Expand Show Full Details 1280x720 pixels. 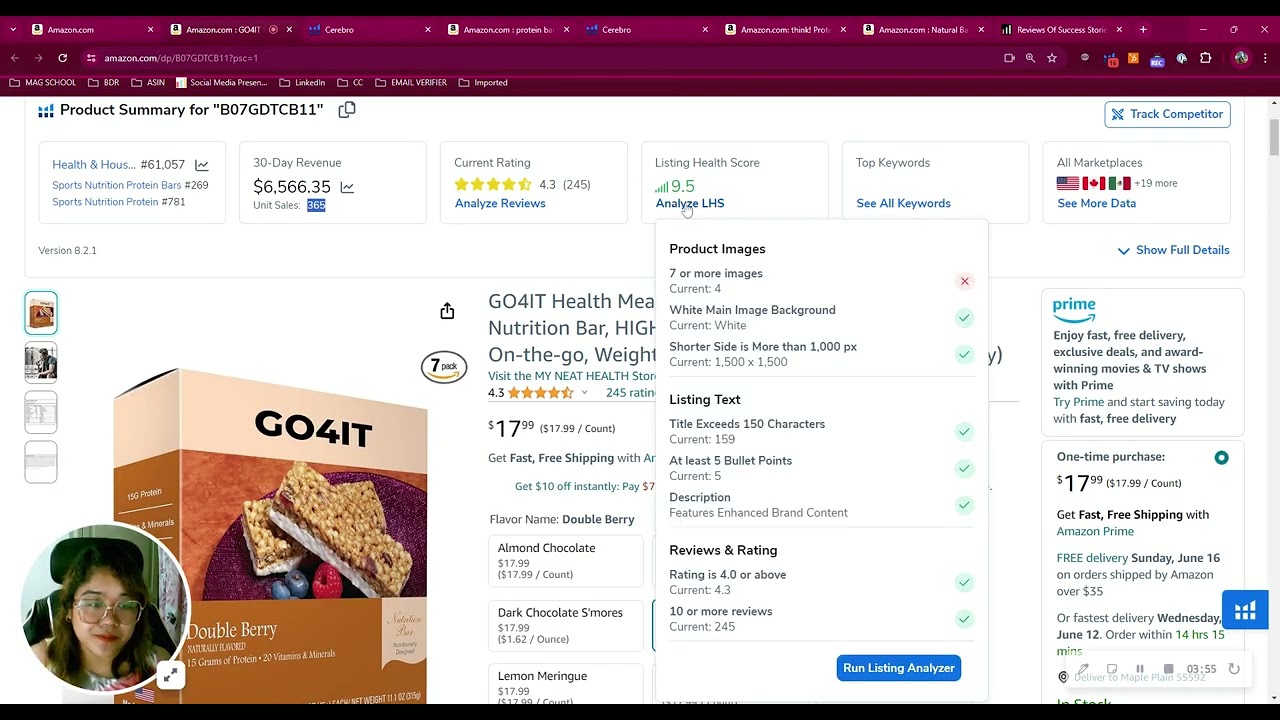1173,250
